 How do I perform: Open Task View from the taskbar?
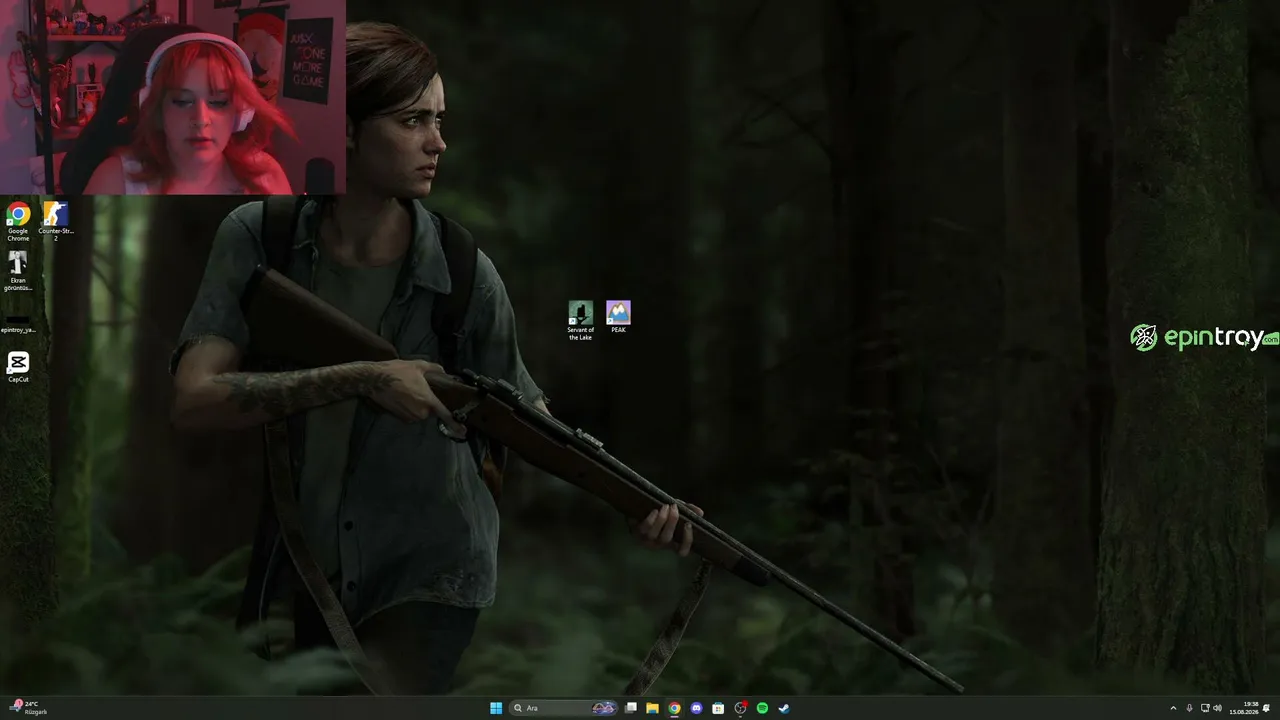[x=631, y=708]
